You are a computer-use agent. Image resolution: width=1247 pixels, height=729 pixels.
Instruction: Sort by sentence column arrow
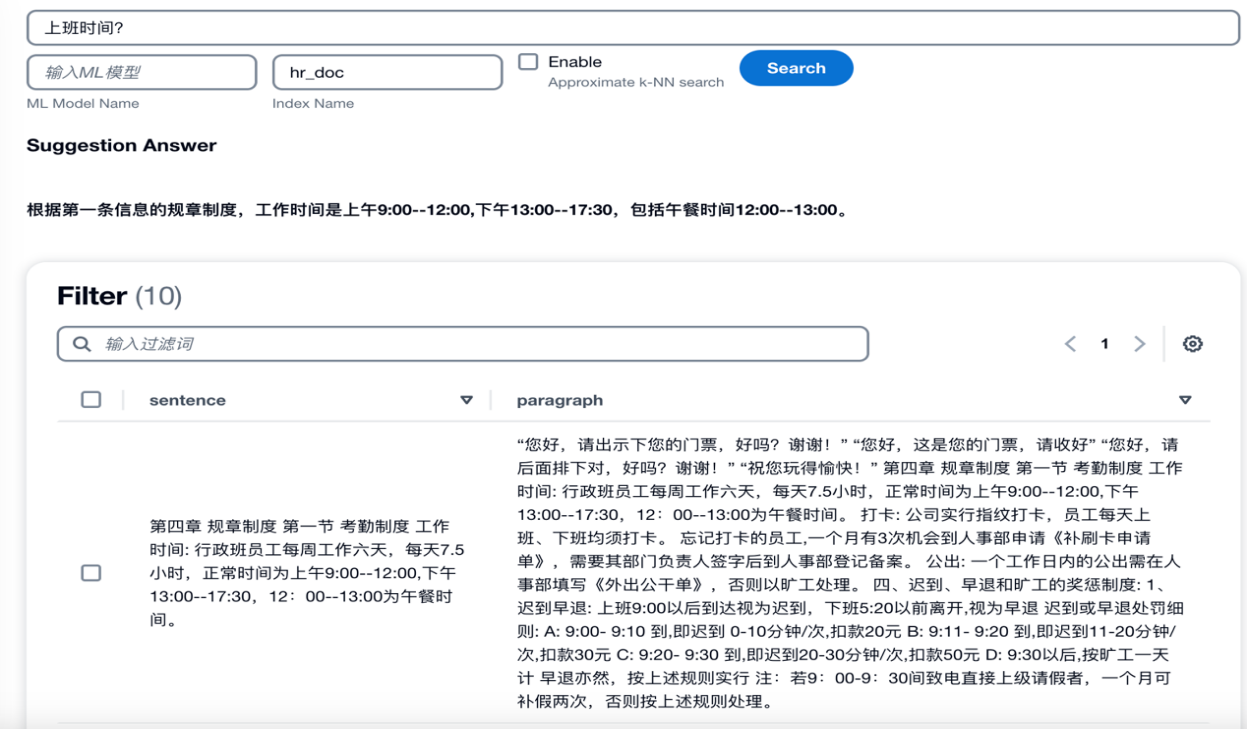click(x=466, y=400)
